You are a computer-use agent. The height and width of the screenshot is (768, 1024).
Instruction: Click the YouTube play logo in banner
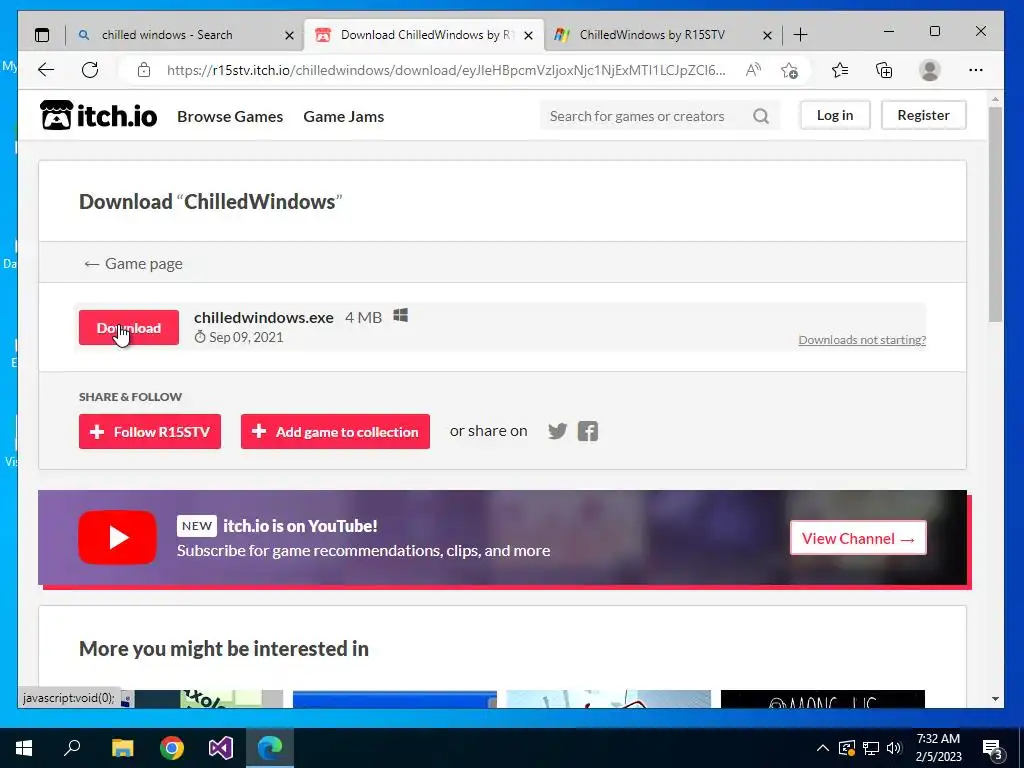118,537
